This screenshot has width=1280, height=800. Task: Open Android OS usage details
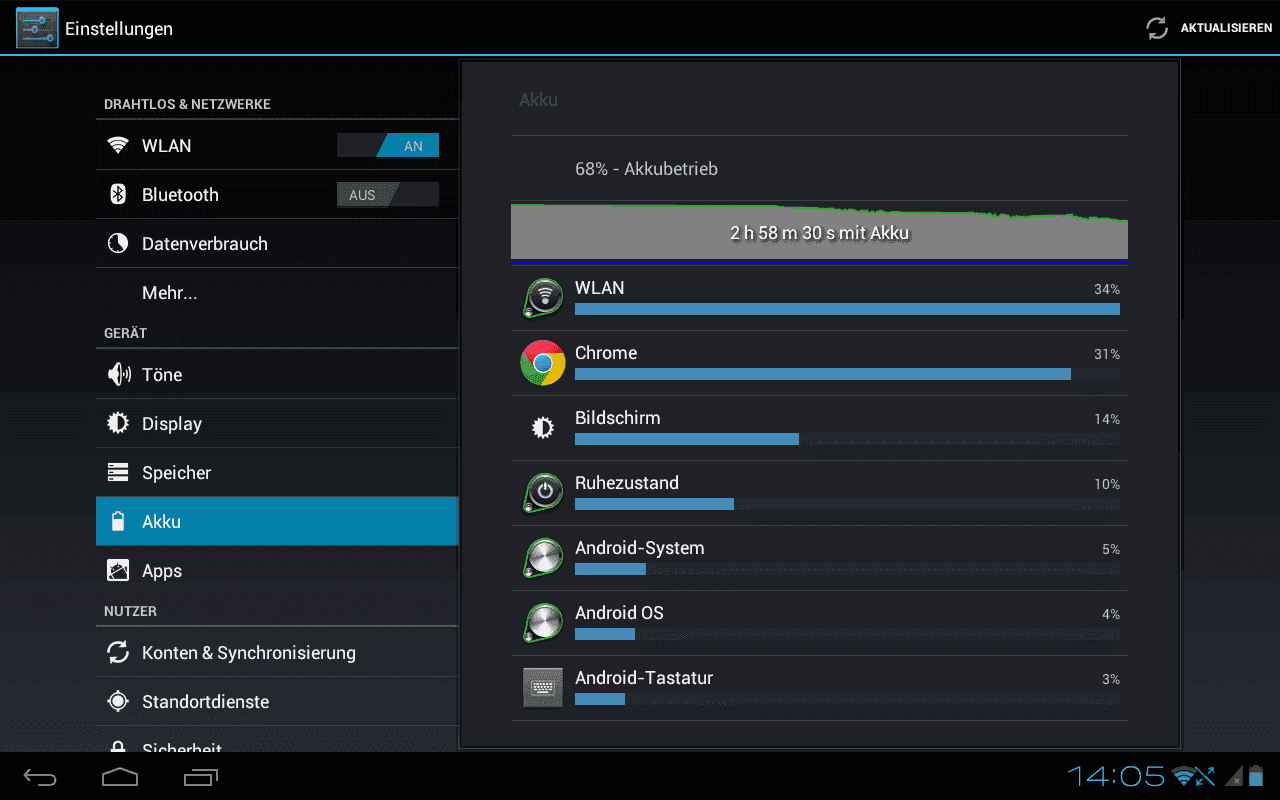[x=819, y=623]
